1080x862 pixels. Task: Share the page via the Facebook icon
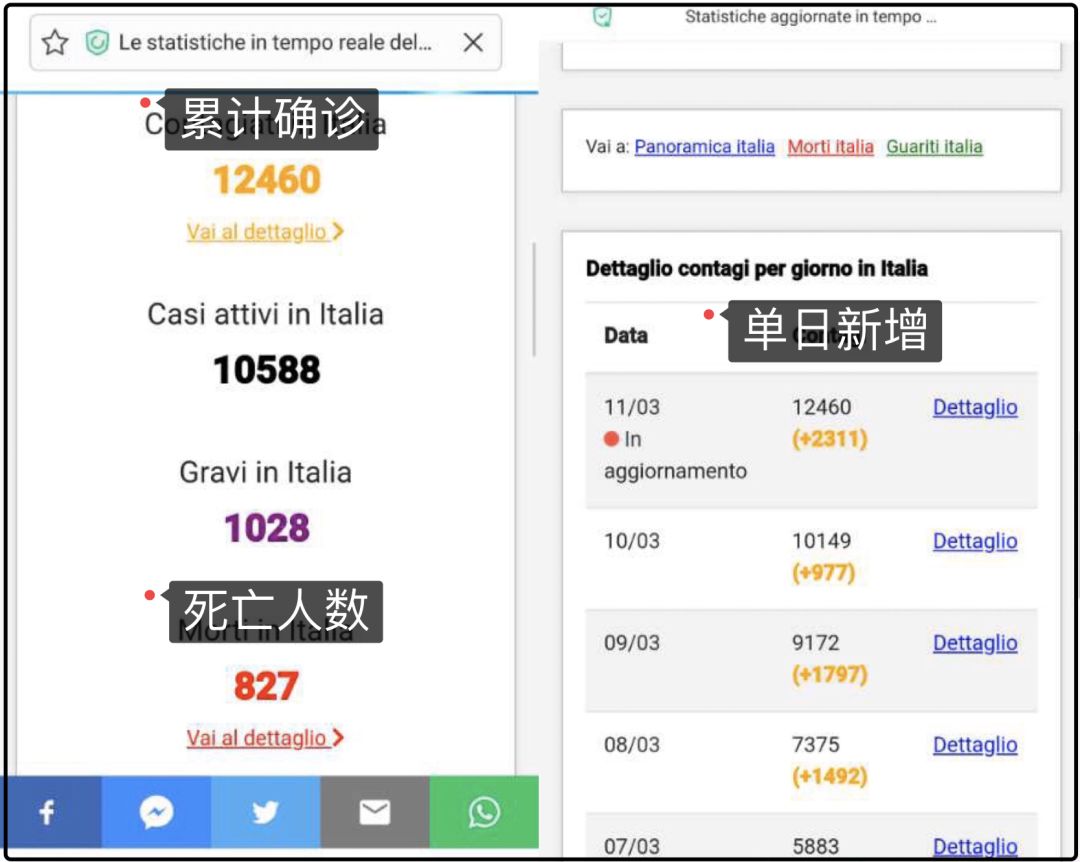coord(47,812)
